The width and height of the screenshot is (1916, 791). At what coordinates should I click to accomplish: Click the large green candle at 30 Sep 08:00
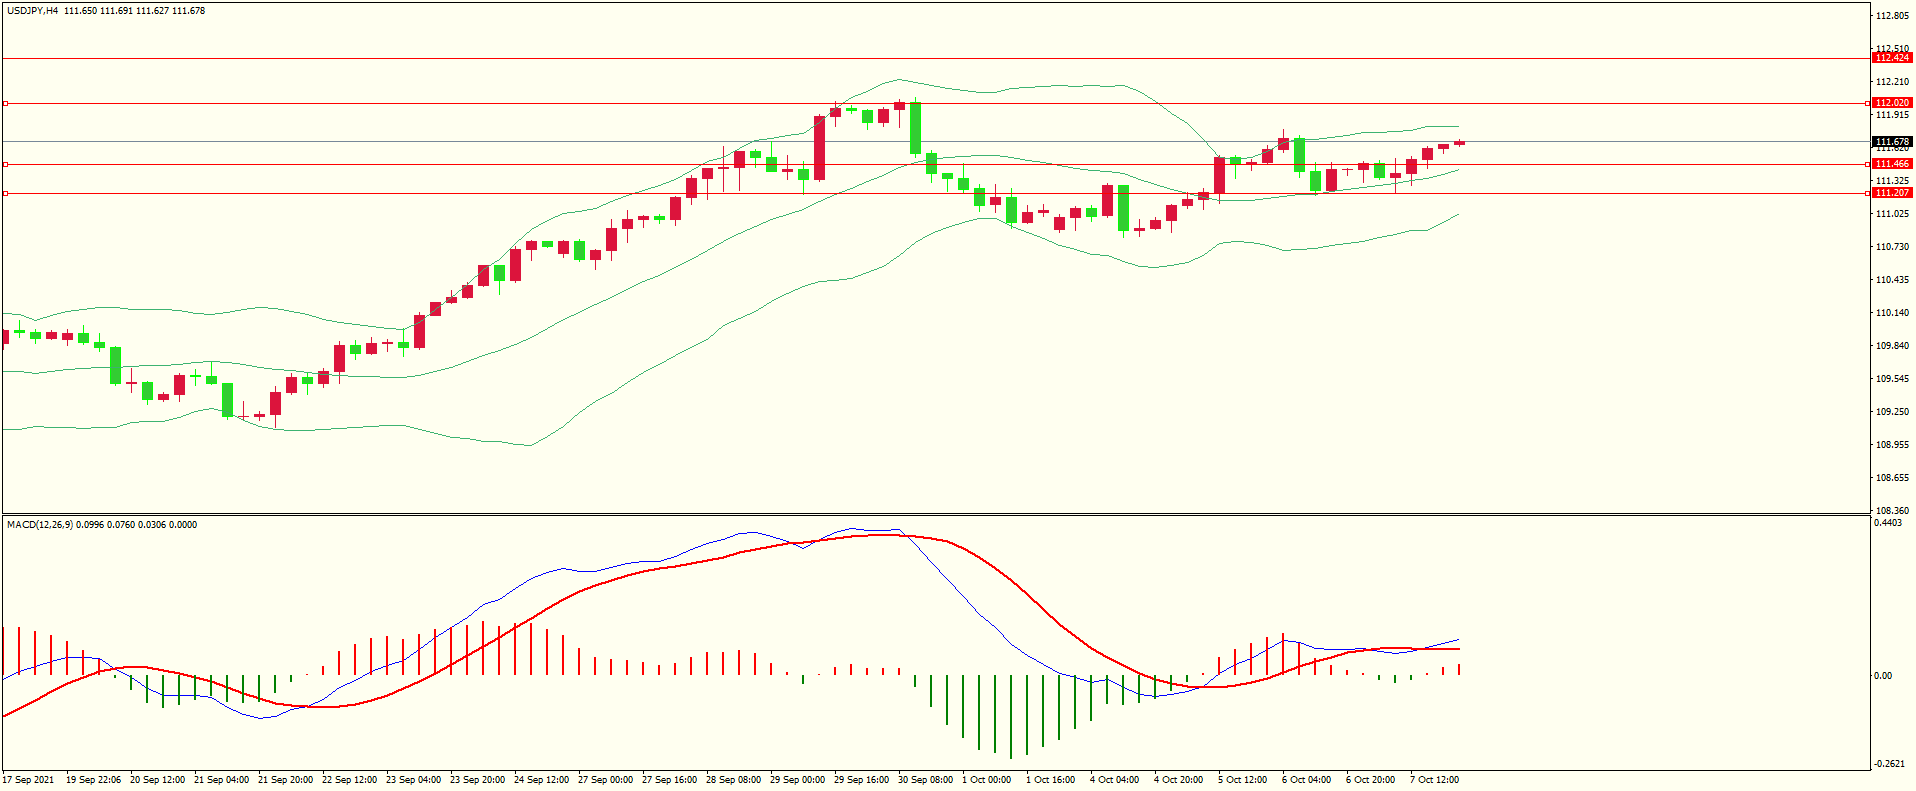pos(915,128)
